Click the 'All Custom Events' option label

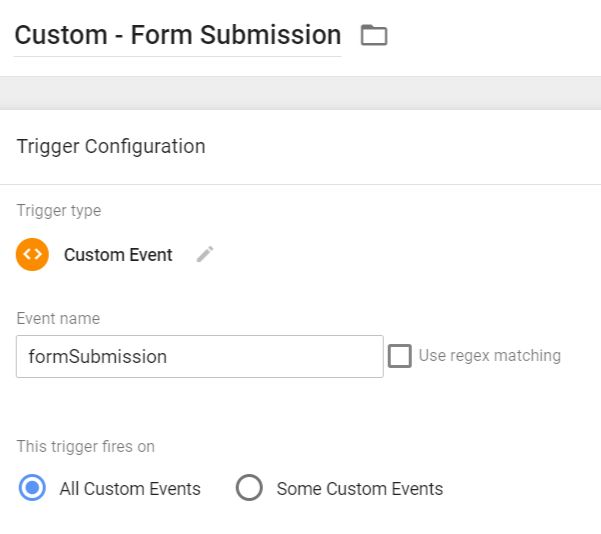(130, 489)
